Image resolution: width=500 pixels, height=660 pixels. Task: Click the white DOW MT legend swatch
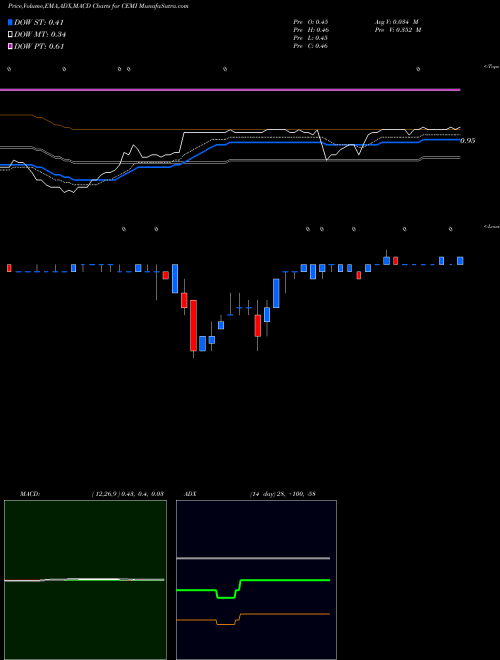(x=10, y=35)
